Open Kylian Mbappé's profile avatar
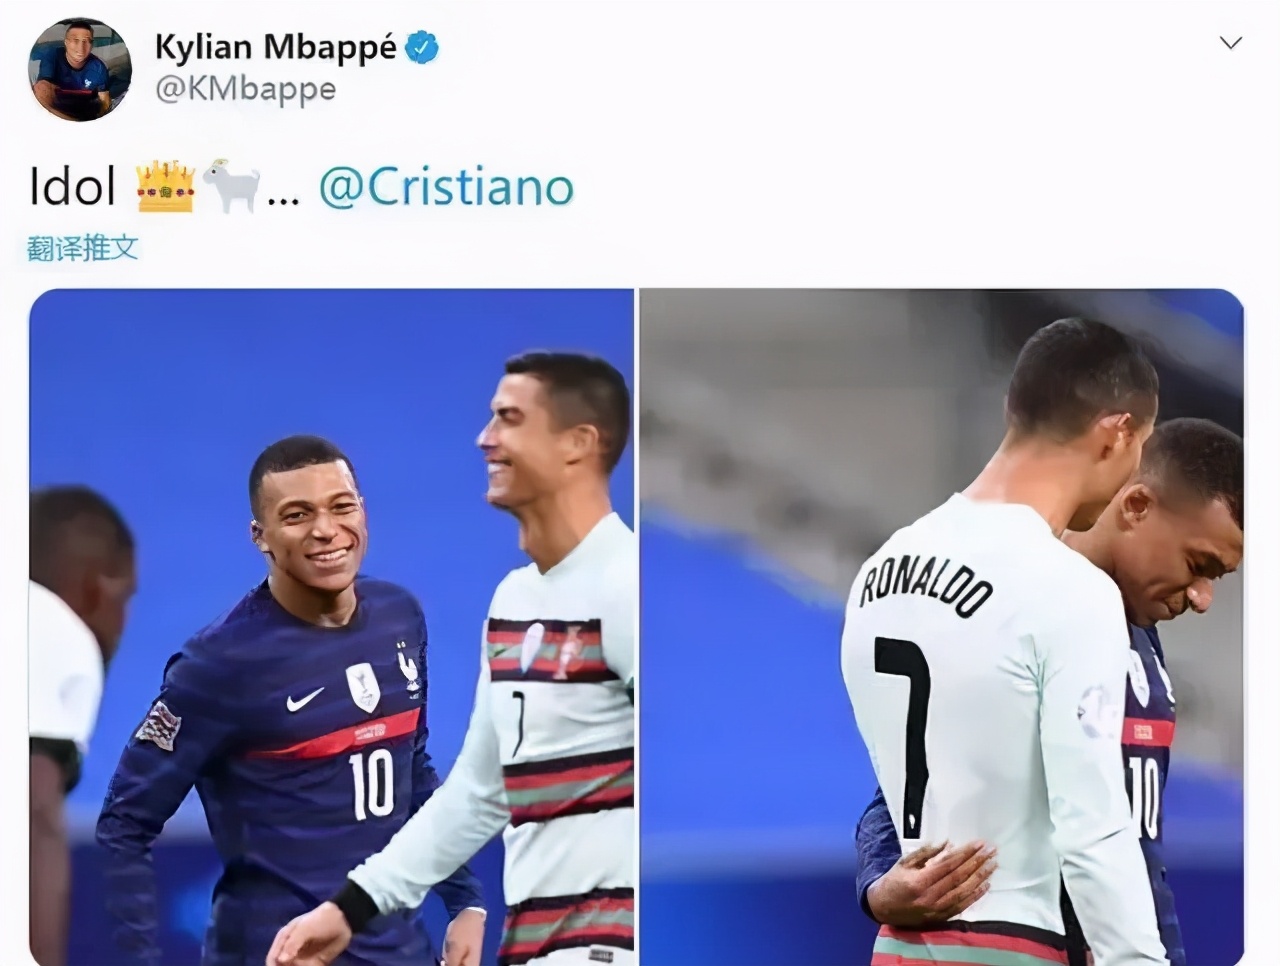 80,70
